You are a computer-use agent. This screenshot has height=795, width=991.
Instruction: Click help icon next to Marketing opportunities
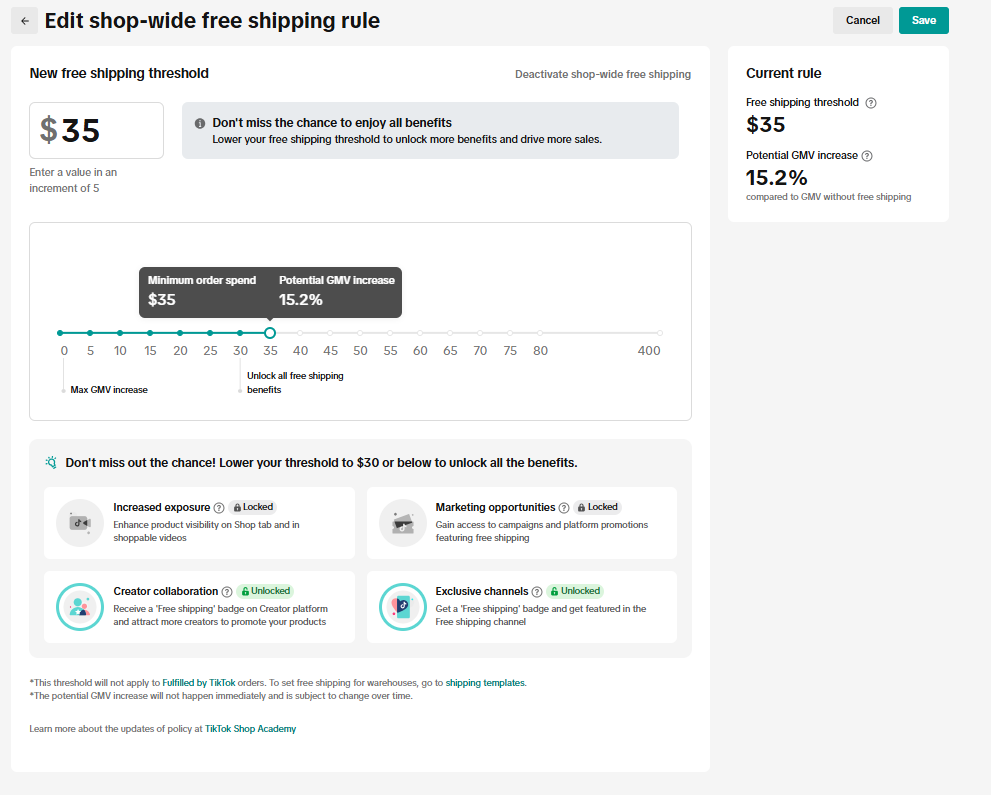pos(564,508)
